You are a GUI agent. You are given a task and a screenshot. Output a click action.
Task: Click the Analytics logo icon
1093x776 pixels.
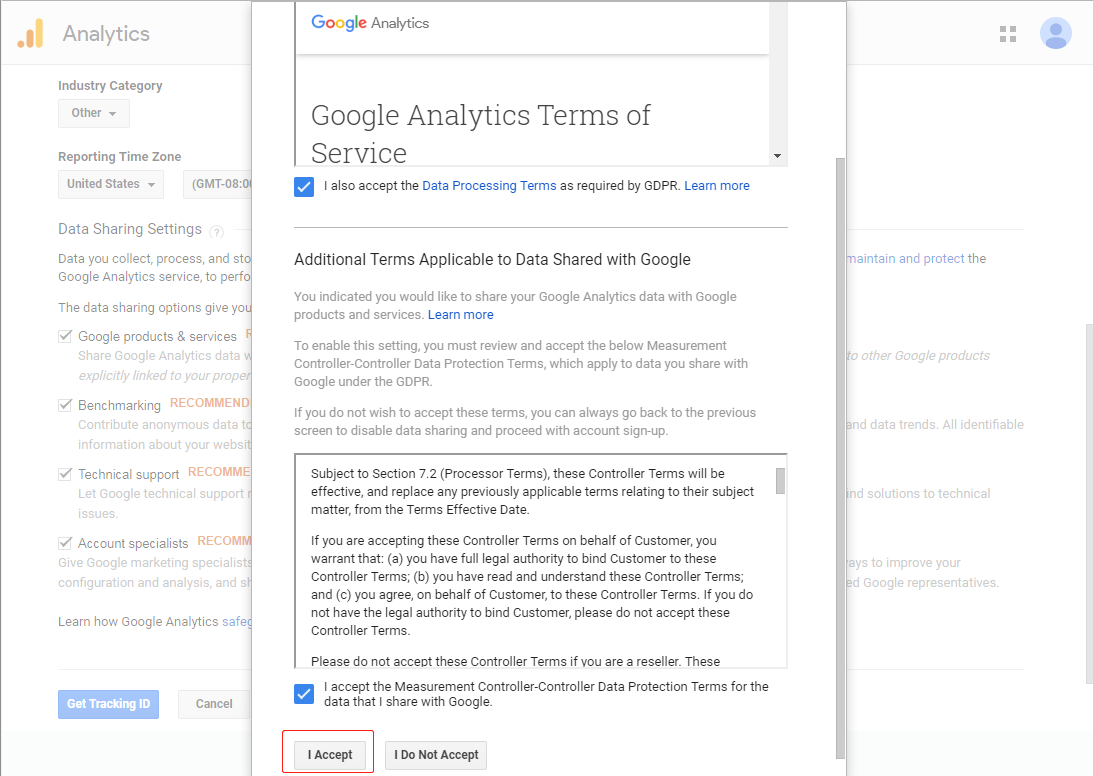tap(31, 33)
